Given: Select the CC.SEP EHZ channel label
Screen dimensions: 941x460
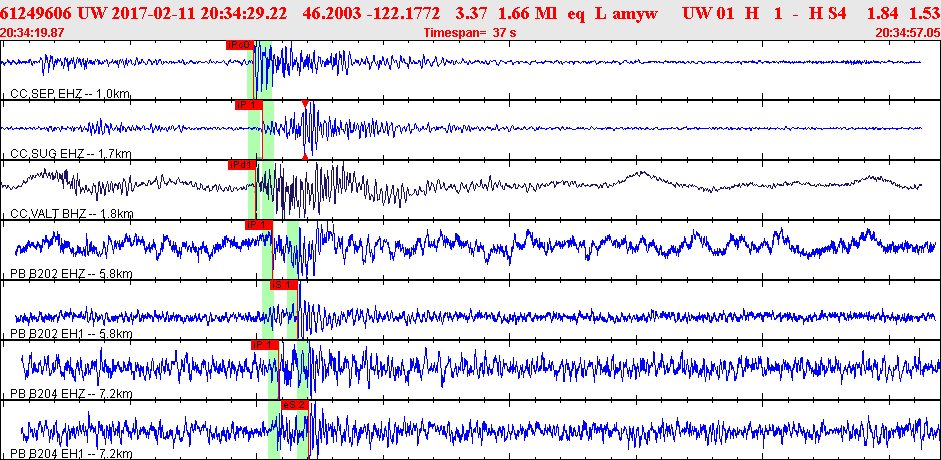Looking at the screenshot, I should (x=70, y=94).
